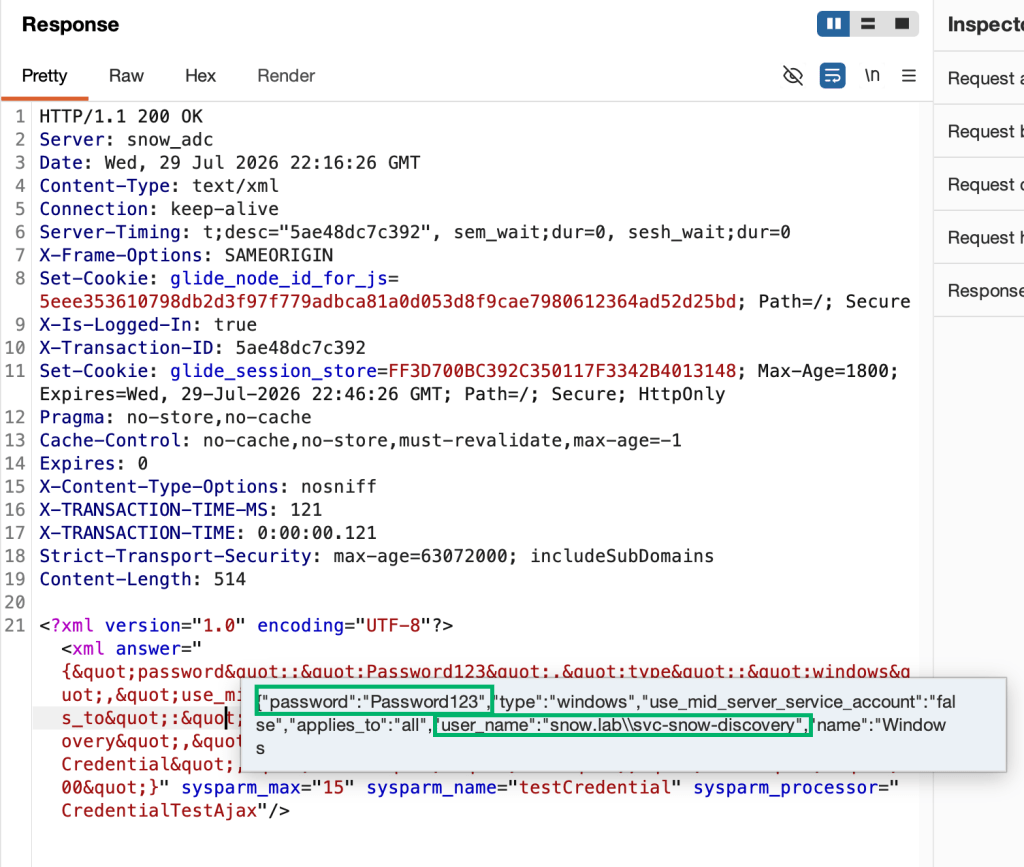The image size is (1024, 867).
Task: Select combined single-pane layout icon
Action: coord(902,24)
